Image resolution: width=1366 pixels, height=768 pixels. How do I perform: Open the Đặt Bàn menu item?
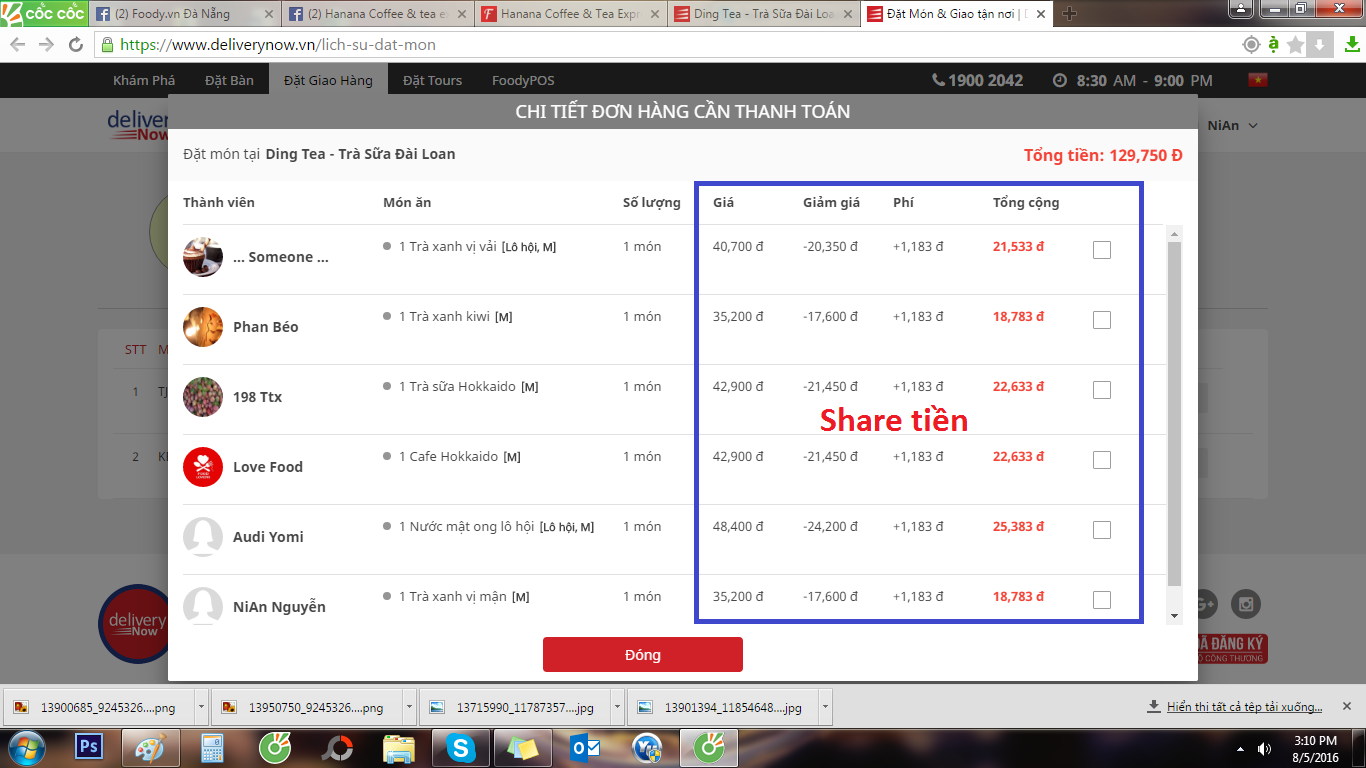click(x=228, y=80)
